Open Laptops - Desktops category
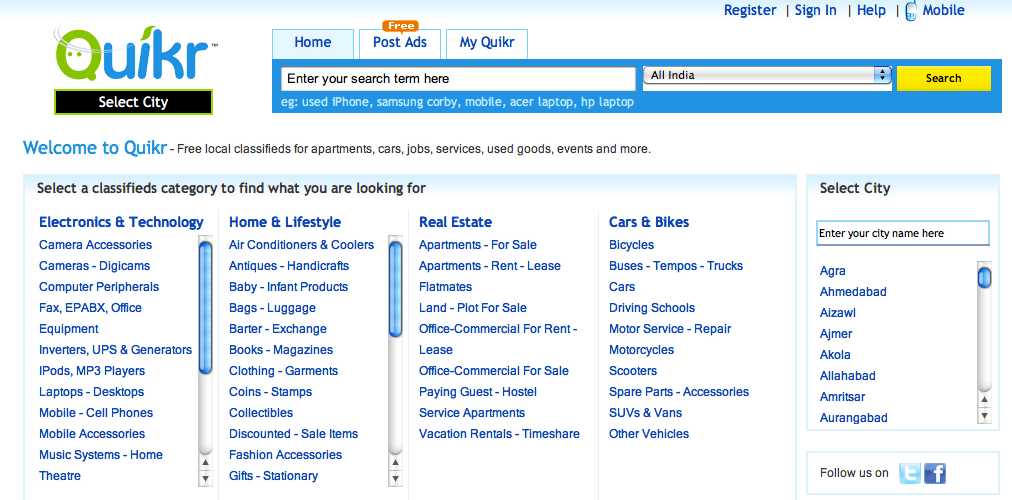Screen dimensions: 1012x500 coord(91,392)
